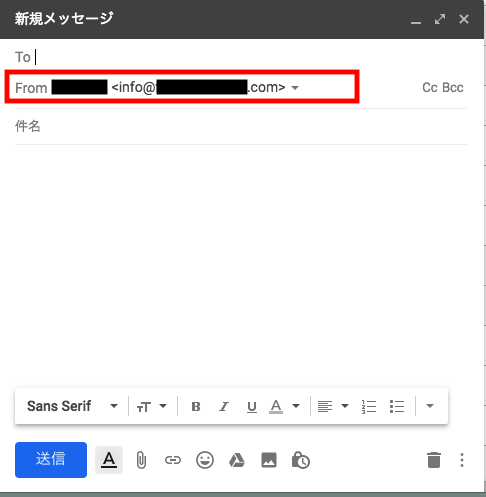
Task: Insert a link with the chain icon
Action: 173,460
